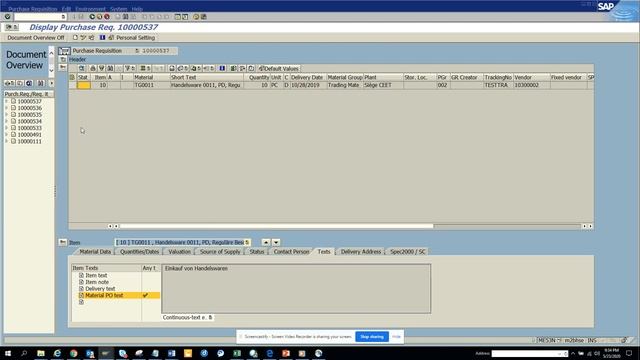The width and height of the screenshot is (640, 360).
Task: Click select-all corner cell of the item grid
Action: [72, 77]
